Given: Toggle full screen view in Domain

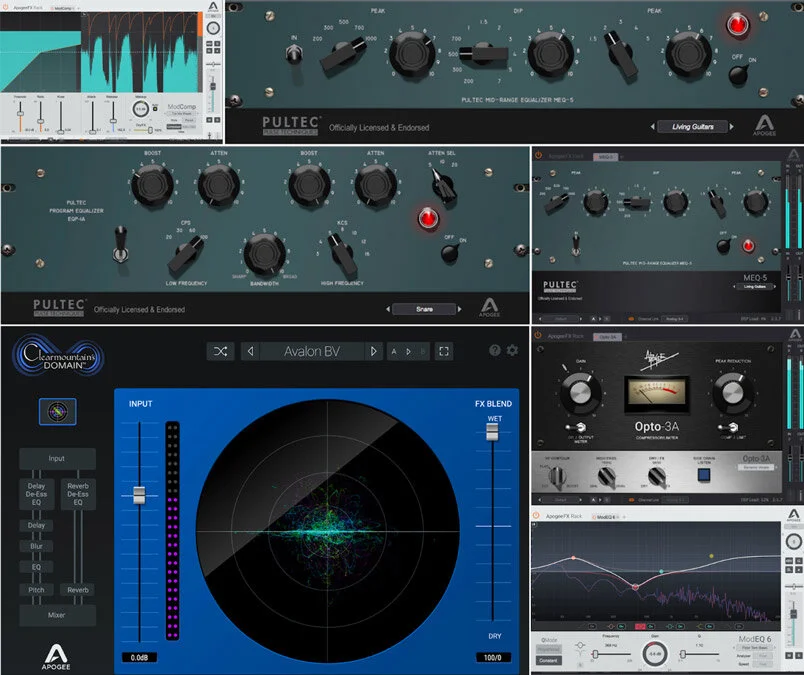Looking at the screenshot, I should (444, 351).
